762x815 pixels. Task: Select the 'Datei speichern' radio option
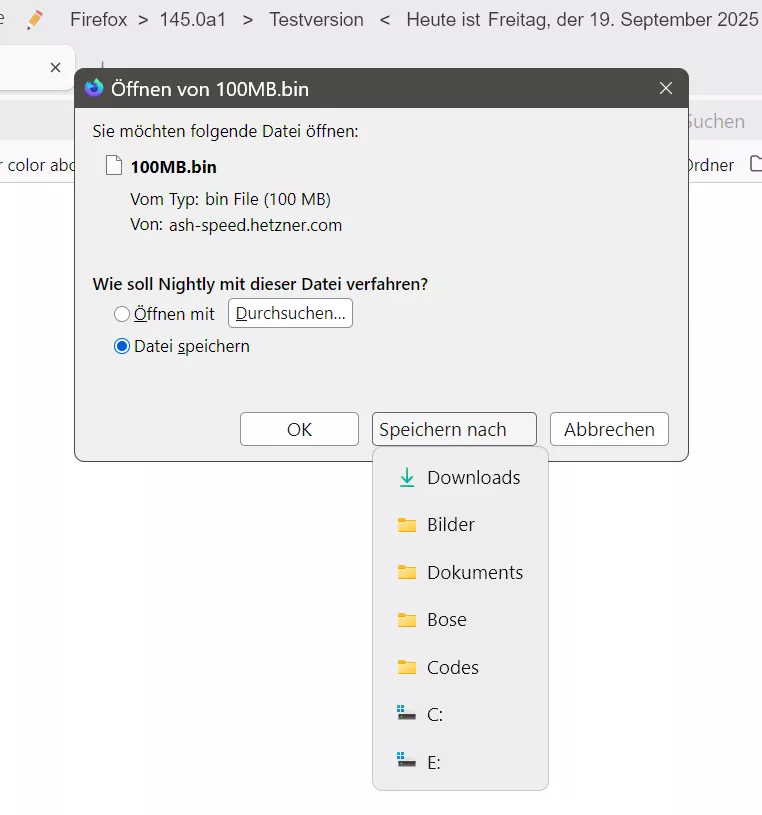[x=122, y=346]
